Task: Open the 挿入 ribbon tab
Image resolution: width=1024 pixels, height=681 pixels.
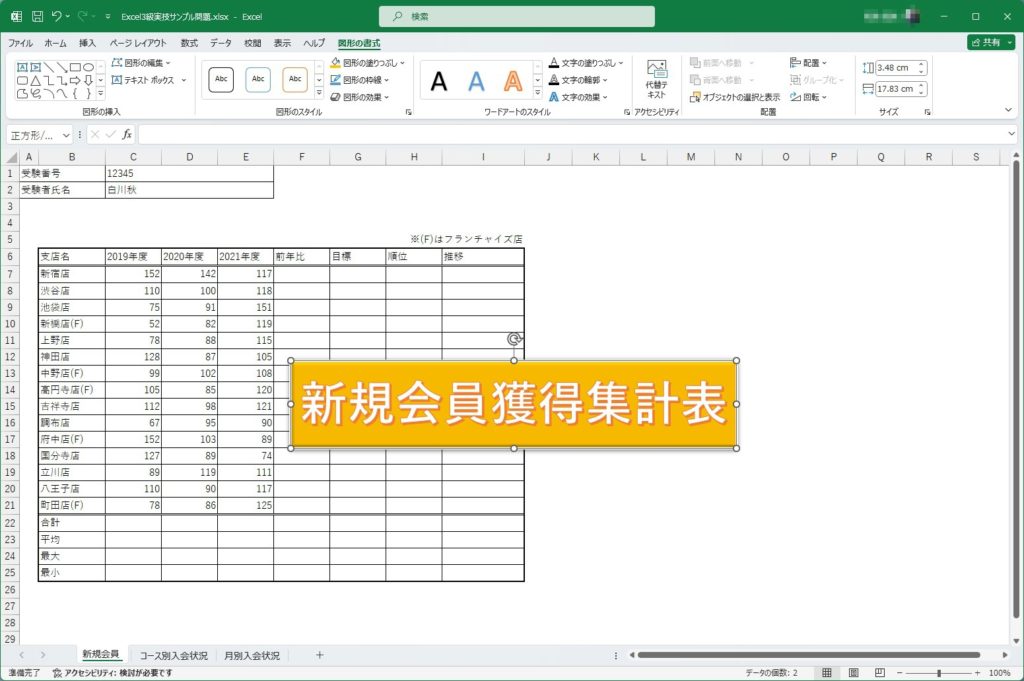Action: [88, 44]
